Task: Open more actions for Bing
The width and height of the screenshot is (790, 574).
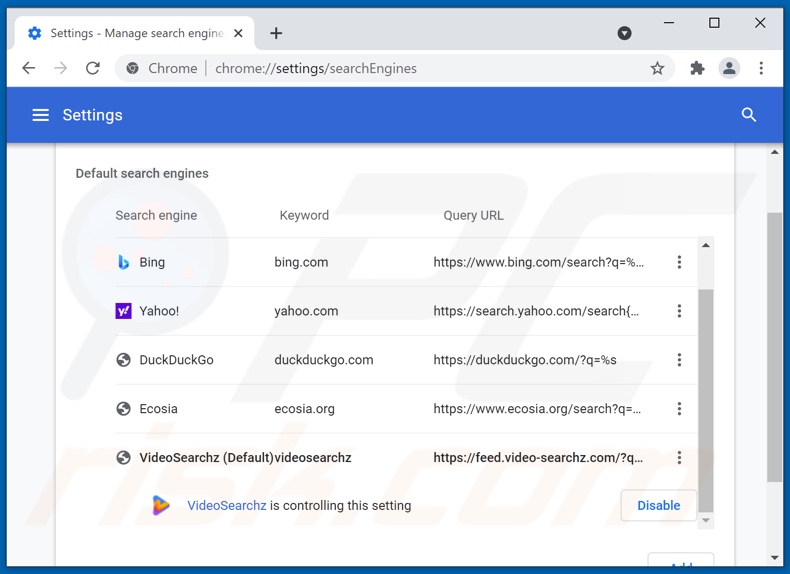Action: point(679,262)
